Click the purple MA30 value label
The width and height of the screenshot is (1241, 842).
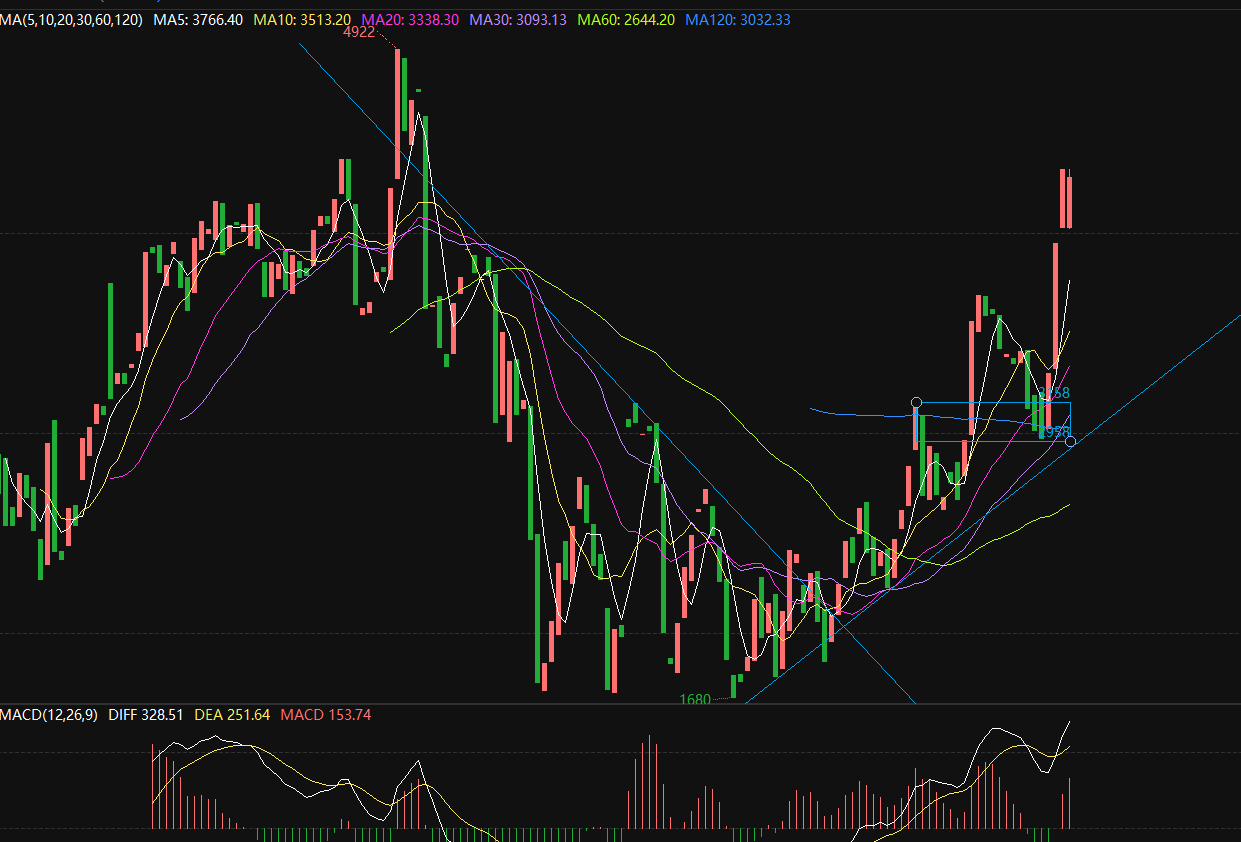click(518, 20)
